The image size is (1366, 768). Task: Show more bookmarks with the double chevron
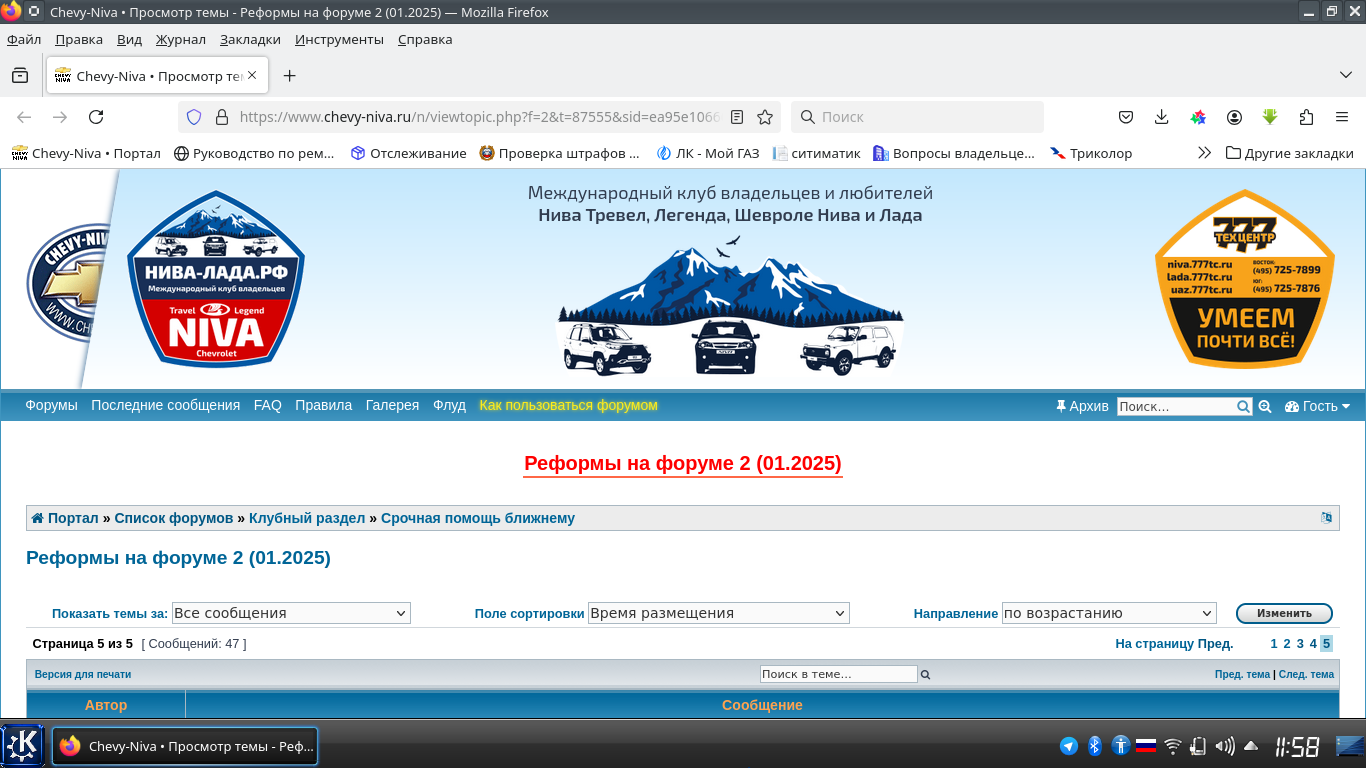(1204, 153)
